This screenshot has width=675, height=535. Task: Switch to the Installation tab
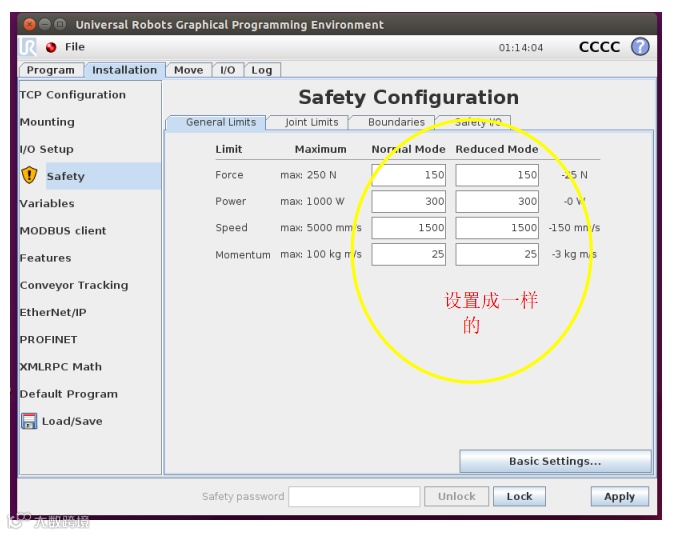124,70
